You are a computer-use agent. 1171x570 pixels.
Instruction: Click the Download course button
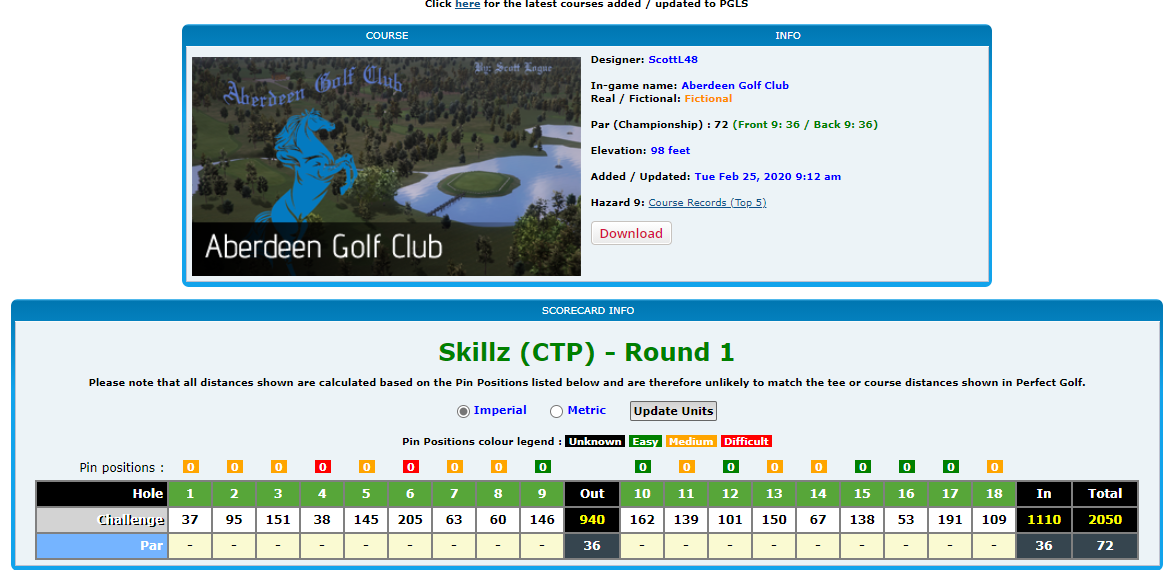click(631, 233)
